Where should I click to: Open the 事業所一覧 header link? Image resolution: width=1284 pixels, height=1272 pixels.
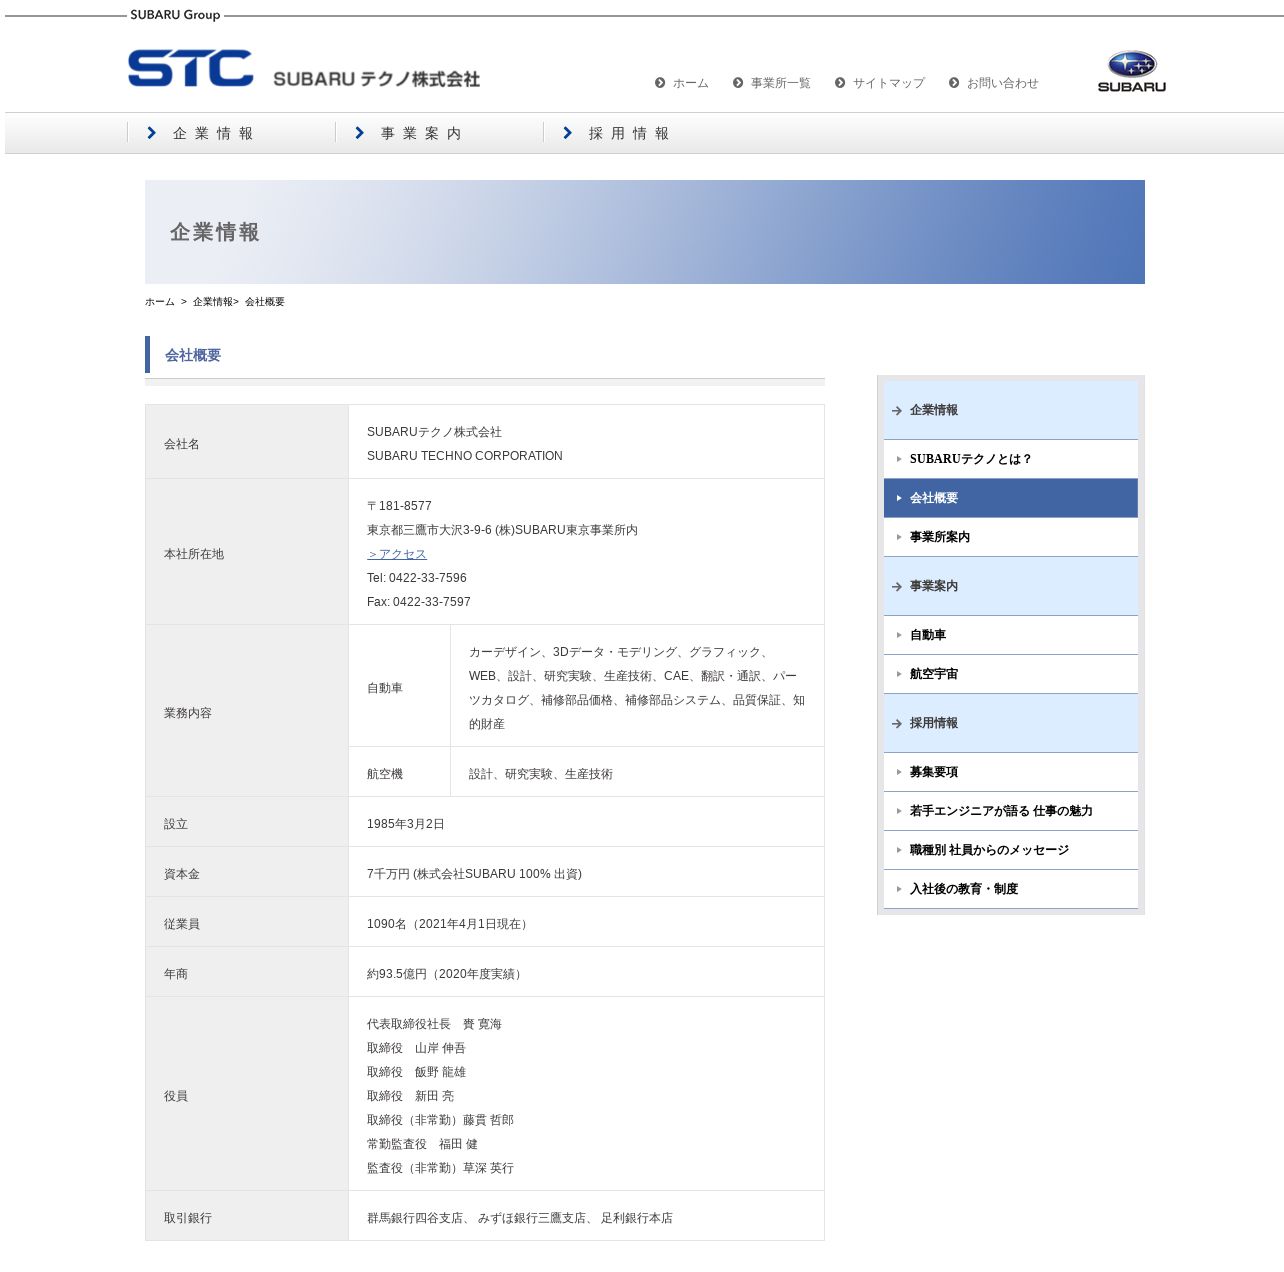click(780, 83)
